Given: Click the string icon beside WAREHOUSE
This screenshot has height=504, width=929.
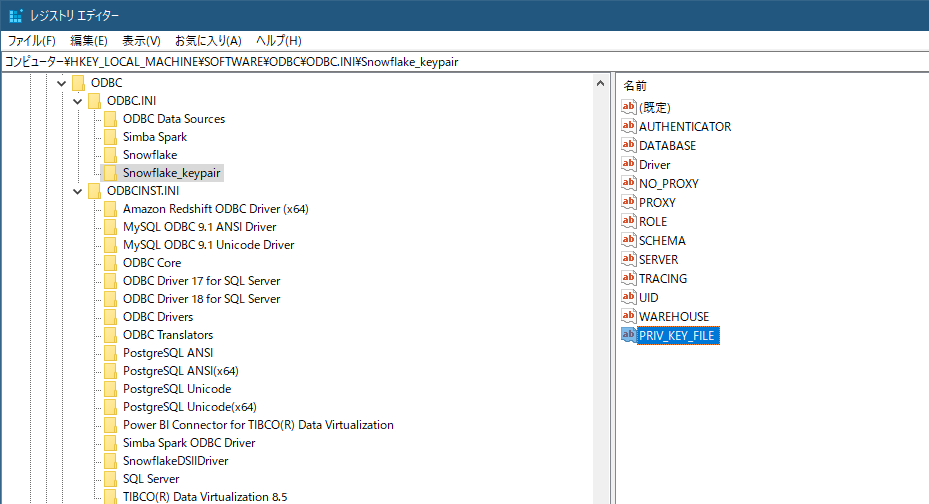Looking at the screenshot, I should tap(629, 316).
